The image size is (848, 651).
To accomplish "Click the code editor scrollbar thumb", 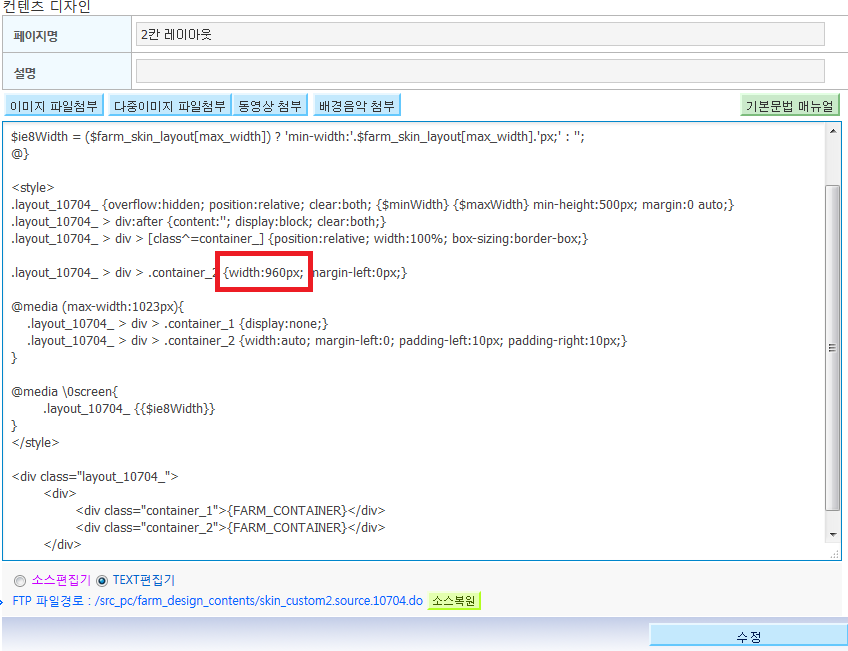I will [x=833, y=347].
